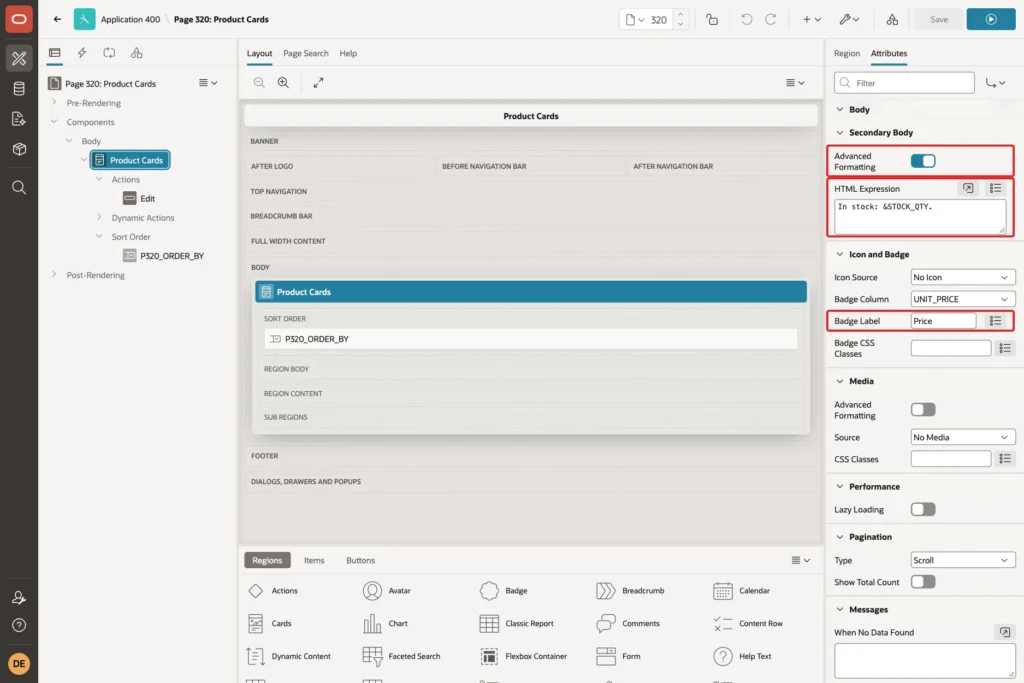Click in the HTML Expression text area
This screenshot has height=683, width=1024.
[920, 216]
